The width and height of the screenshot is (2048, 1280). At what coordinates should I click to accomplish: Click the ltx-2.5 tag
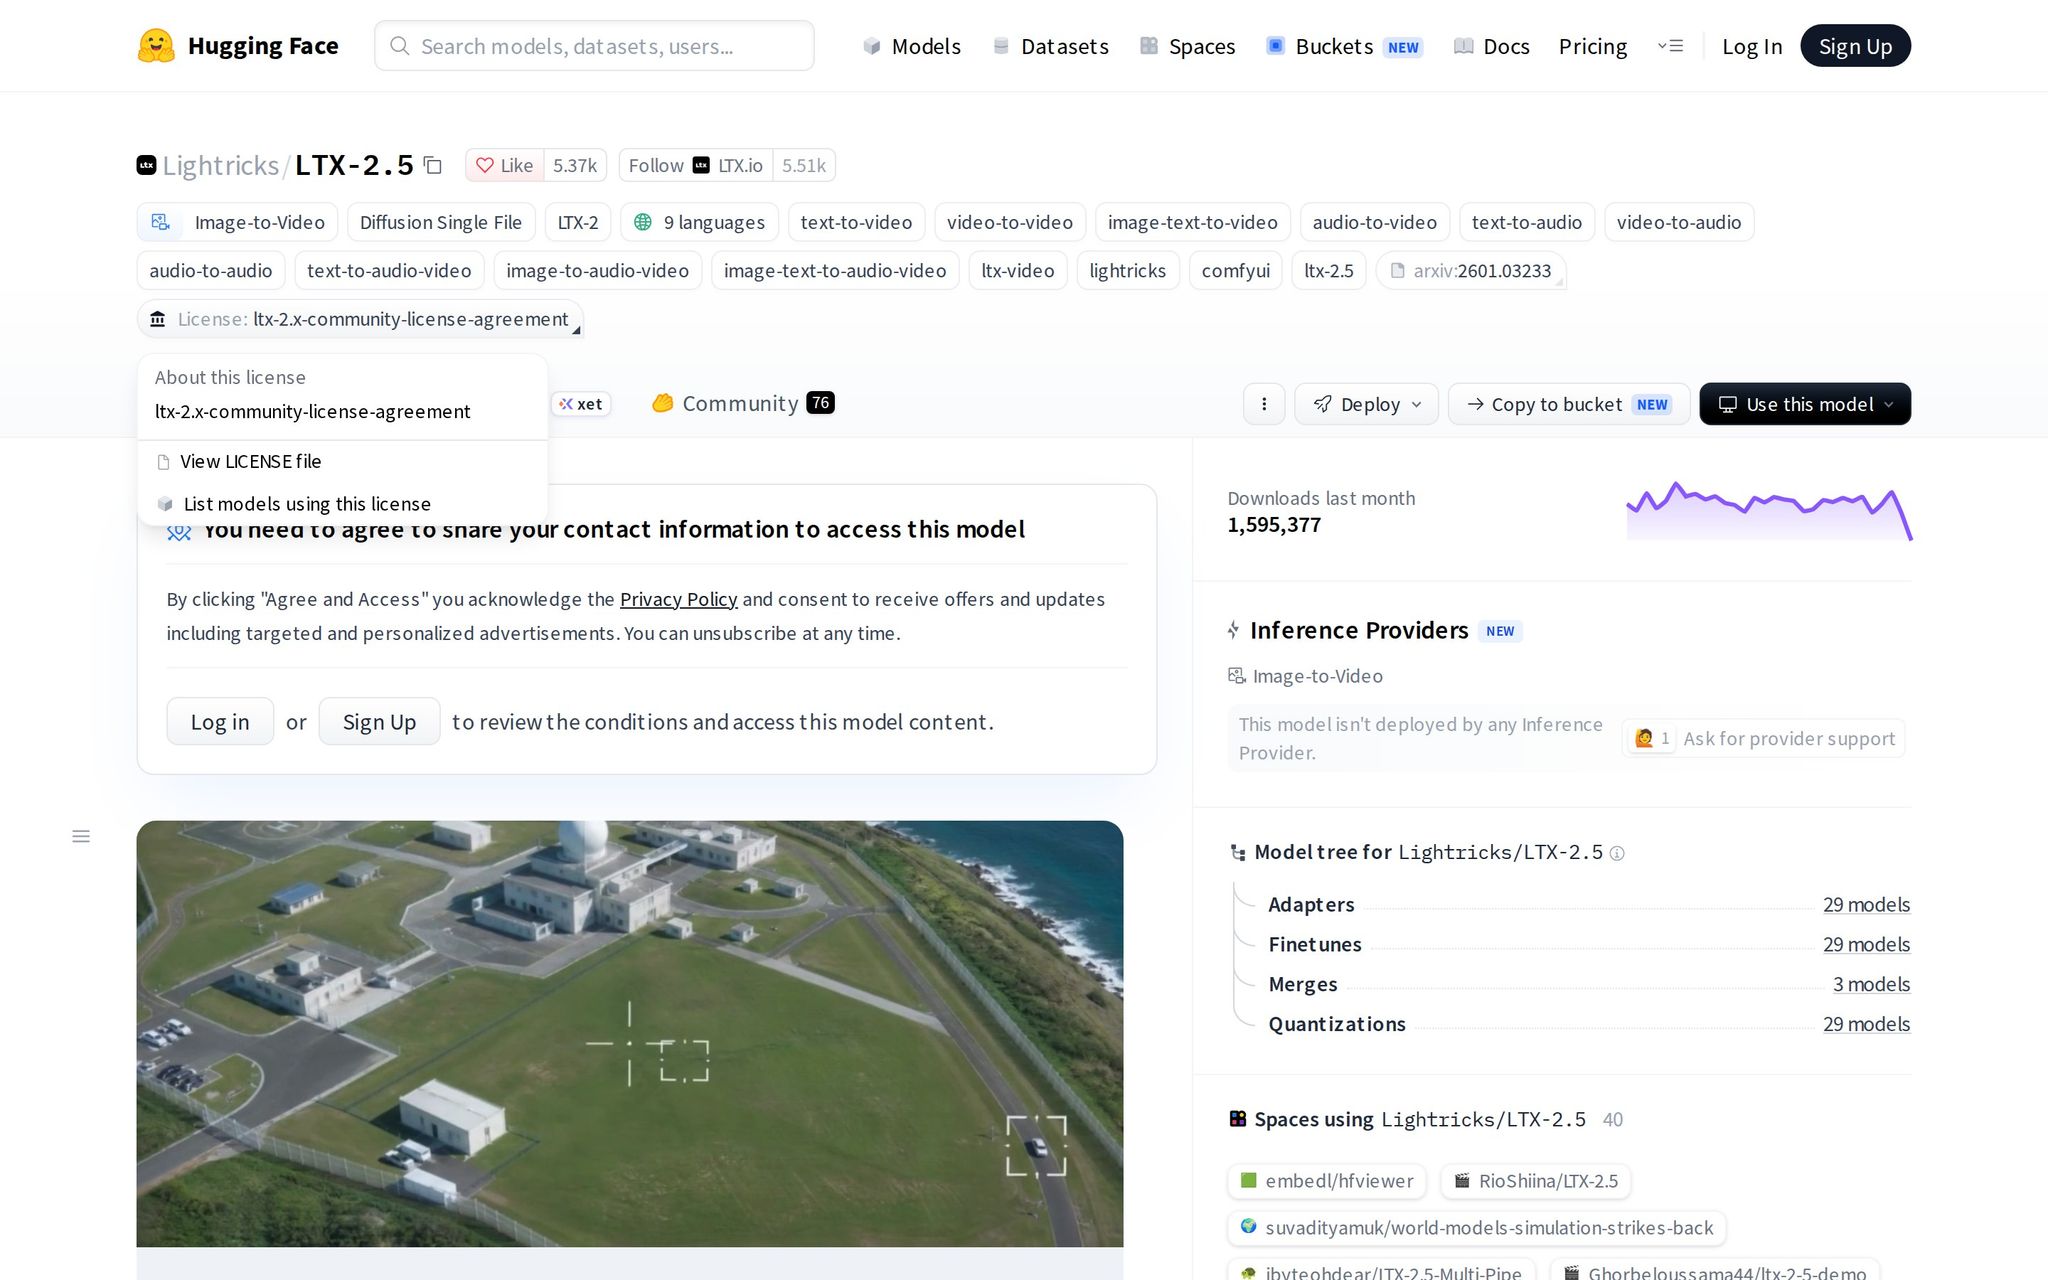pos(1329,271)
